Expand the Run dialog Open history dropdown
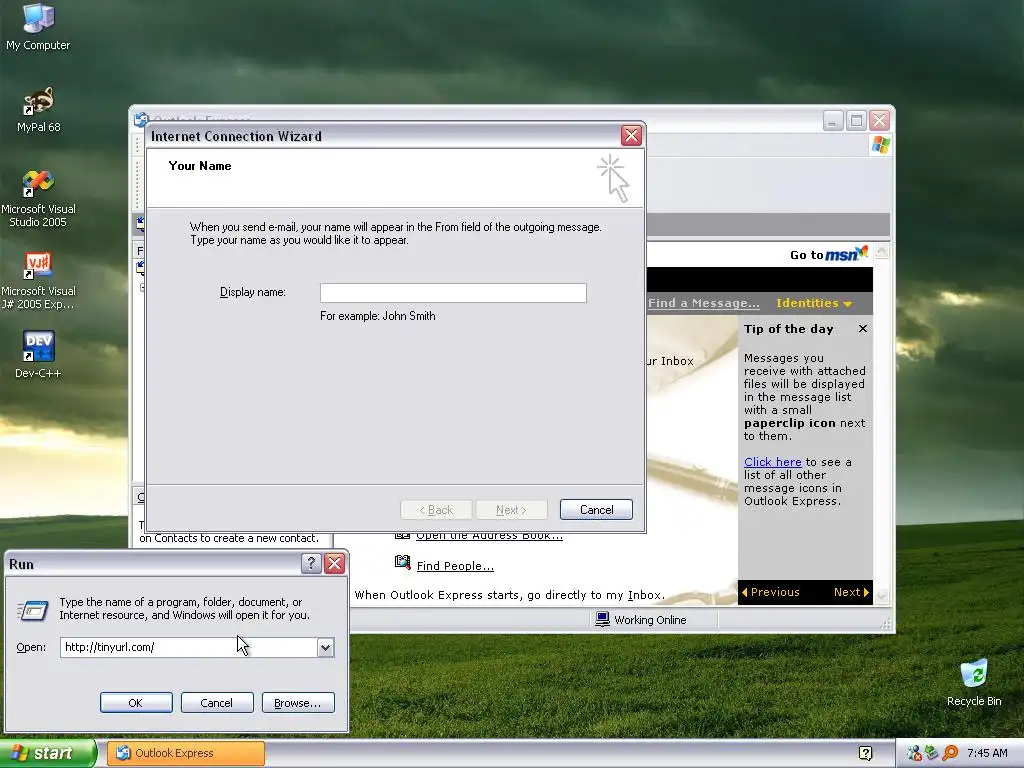This screenshot has height=768, width=1024. [x=325, y=647]
